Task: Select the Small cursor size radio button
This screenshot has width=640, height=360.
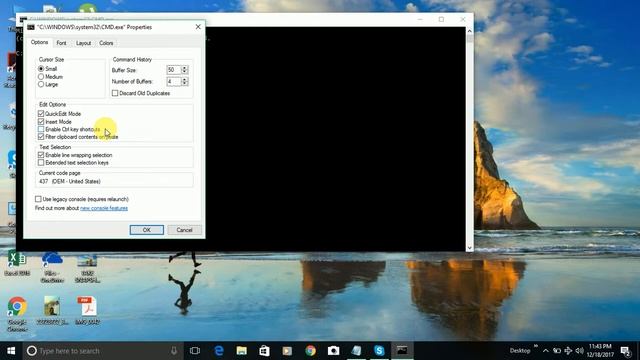Action: coord(41,69)
